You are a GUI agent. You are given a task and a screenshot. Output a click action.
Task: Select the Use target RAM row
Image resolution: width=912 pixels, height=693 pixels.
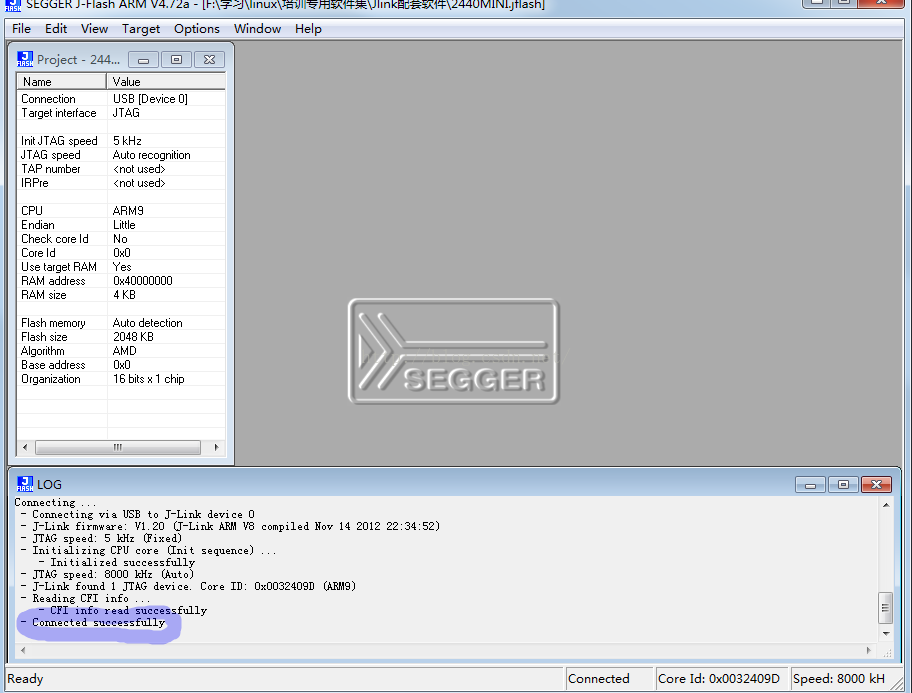[x=121, y=266]
